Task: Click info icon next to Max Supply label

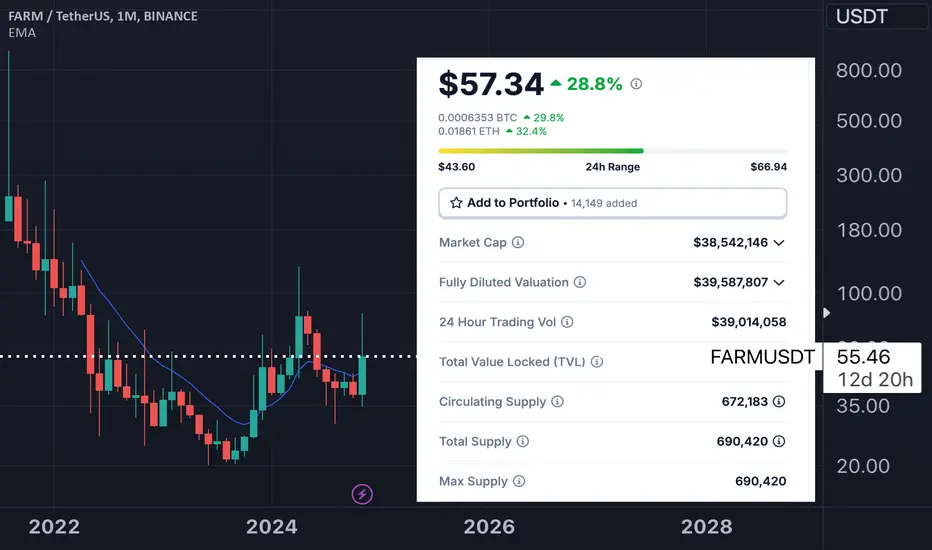Action: [x=519, y=481]
